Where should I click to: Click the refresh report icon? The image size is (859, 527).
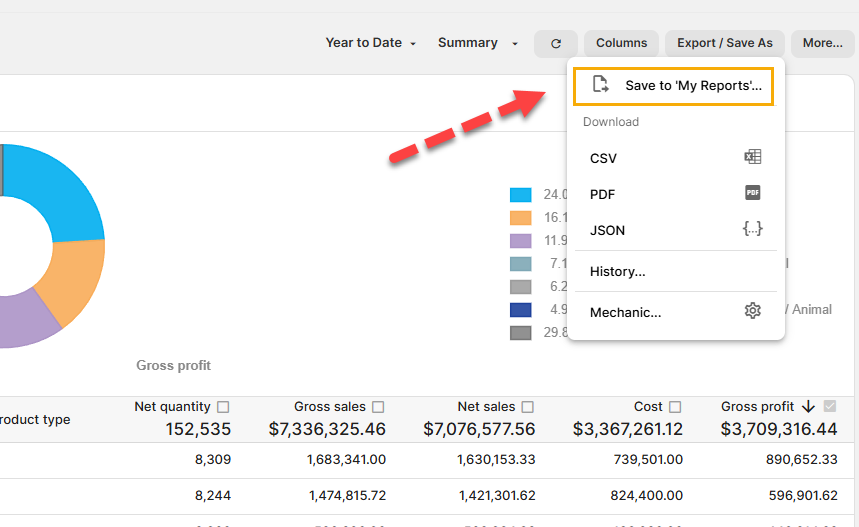click(556, 43)
